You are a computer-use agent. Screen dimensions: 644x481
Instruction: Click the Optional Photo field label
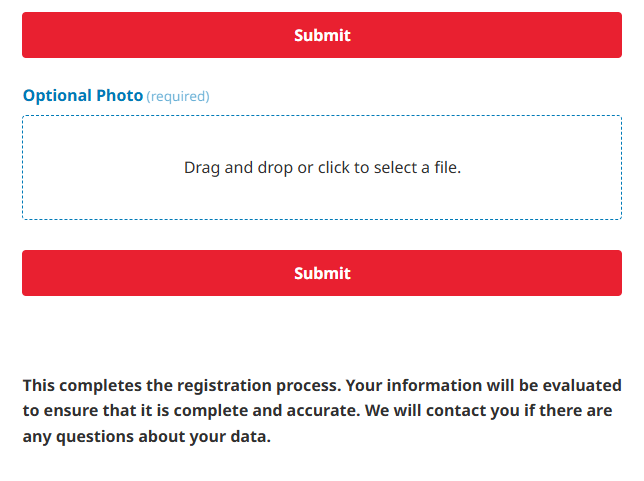click(83, 96)
